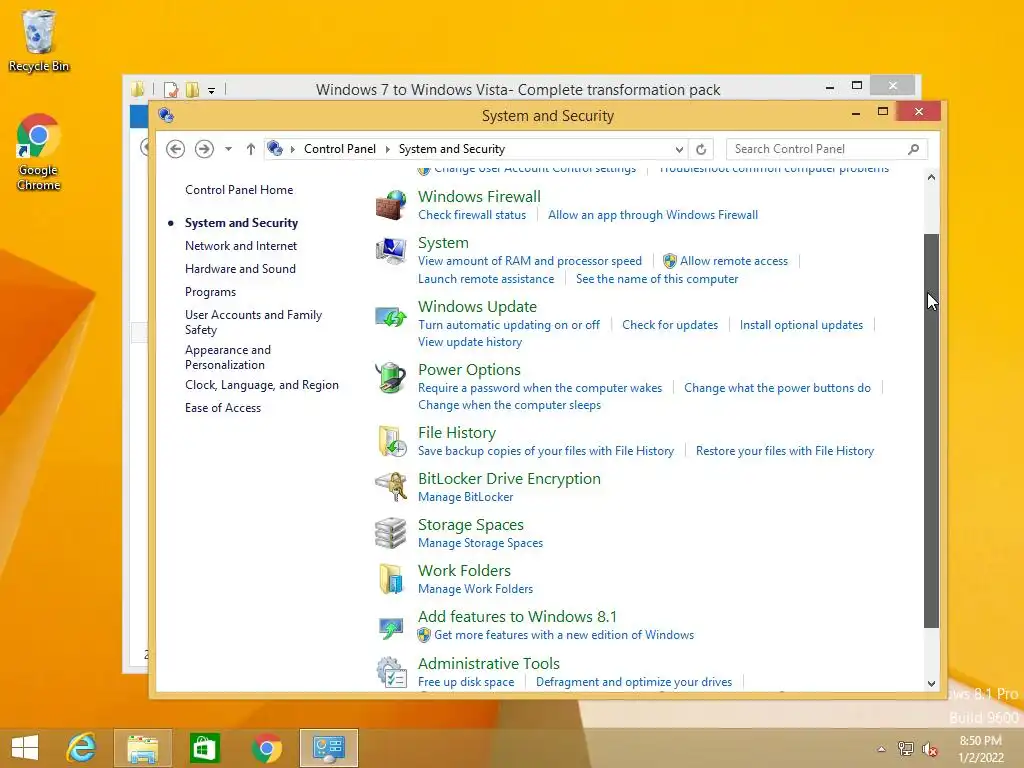Click the Chrome icon on the taskbar
Screen dimensions: 1024x768
[x=266, y=748]
